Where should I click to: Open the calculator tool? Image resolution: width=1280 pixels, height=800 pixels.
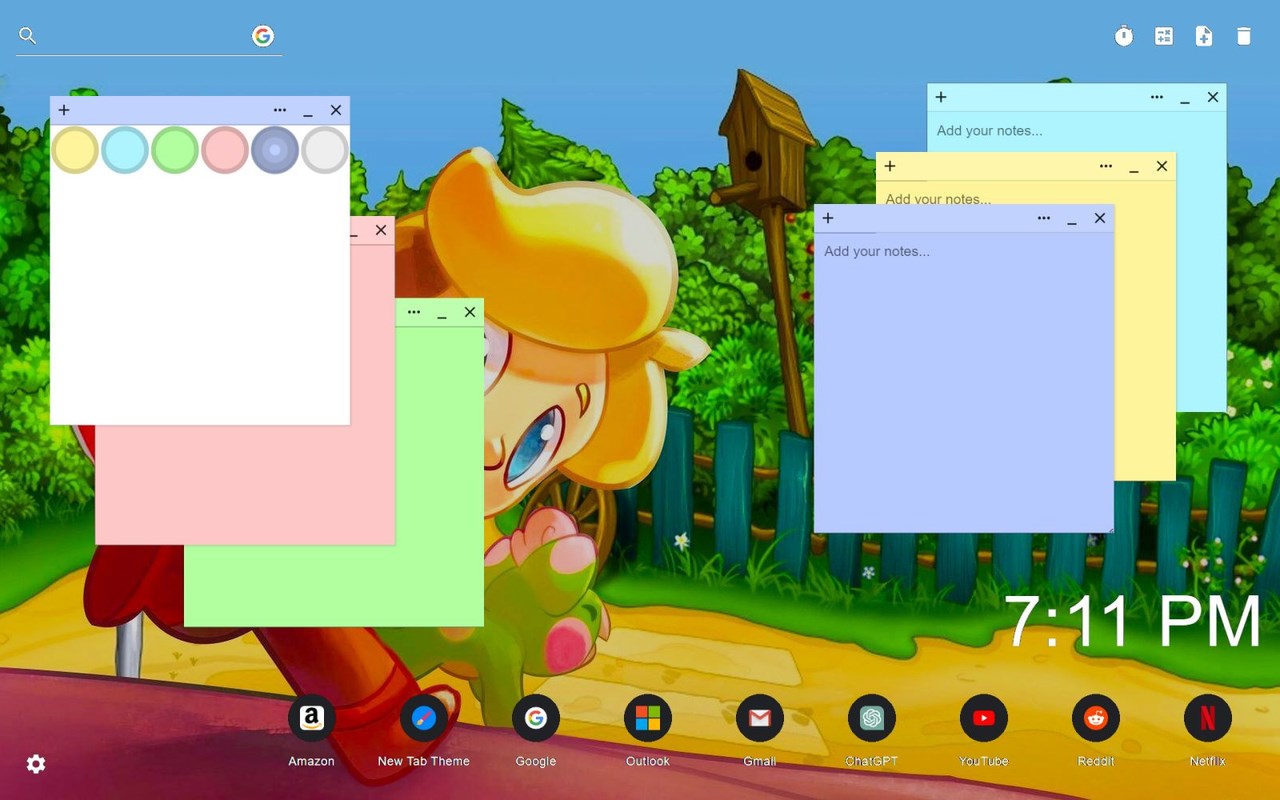click(1164, 36)
